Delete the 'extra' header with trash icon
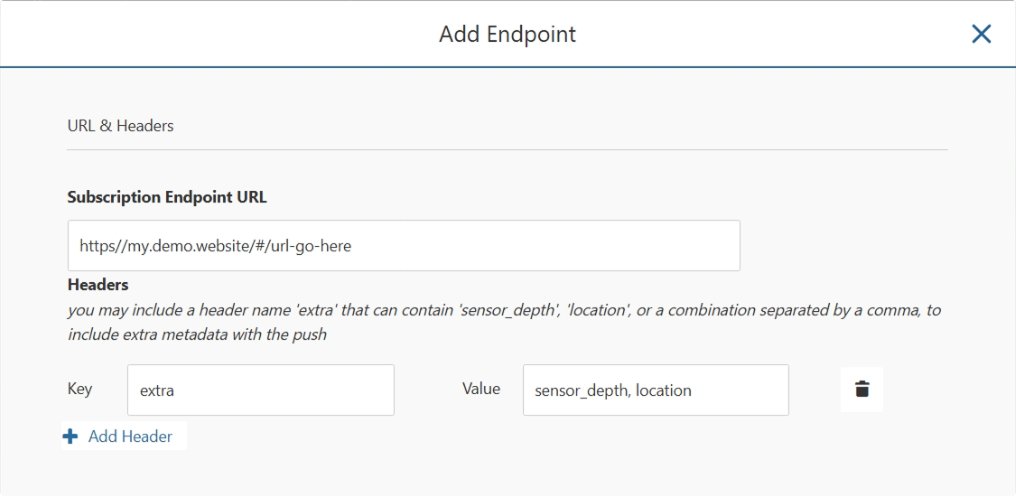This screenshot has width=1016, height=496. click(862, 389)
